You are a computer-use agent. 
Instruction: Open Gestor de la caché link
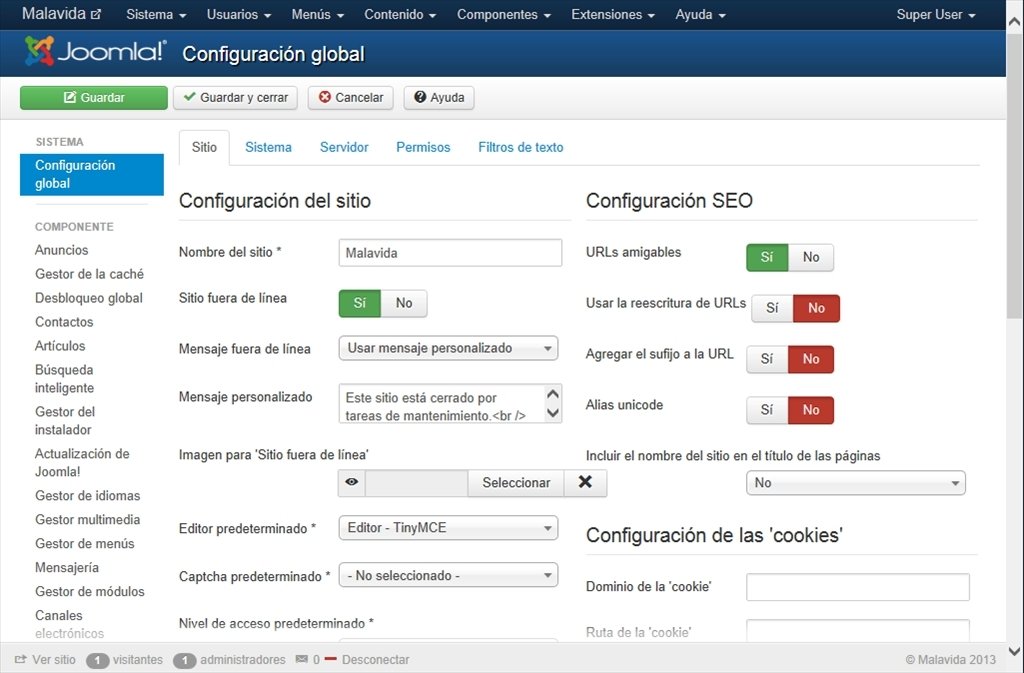(x=89, y=274)
